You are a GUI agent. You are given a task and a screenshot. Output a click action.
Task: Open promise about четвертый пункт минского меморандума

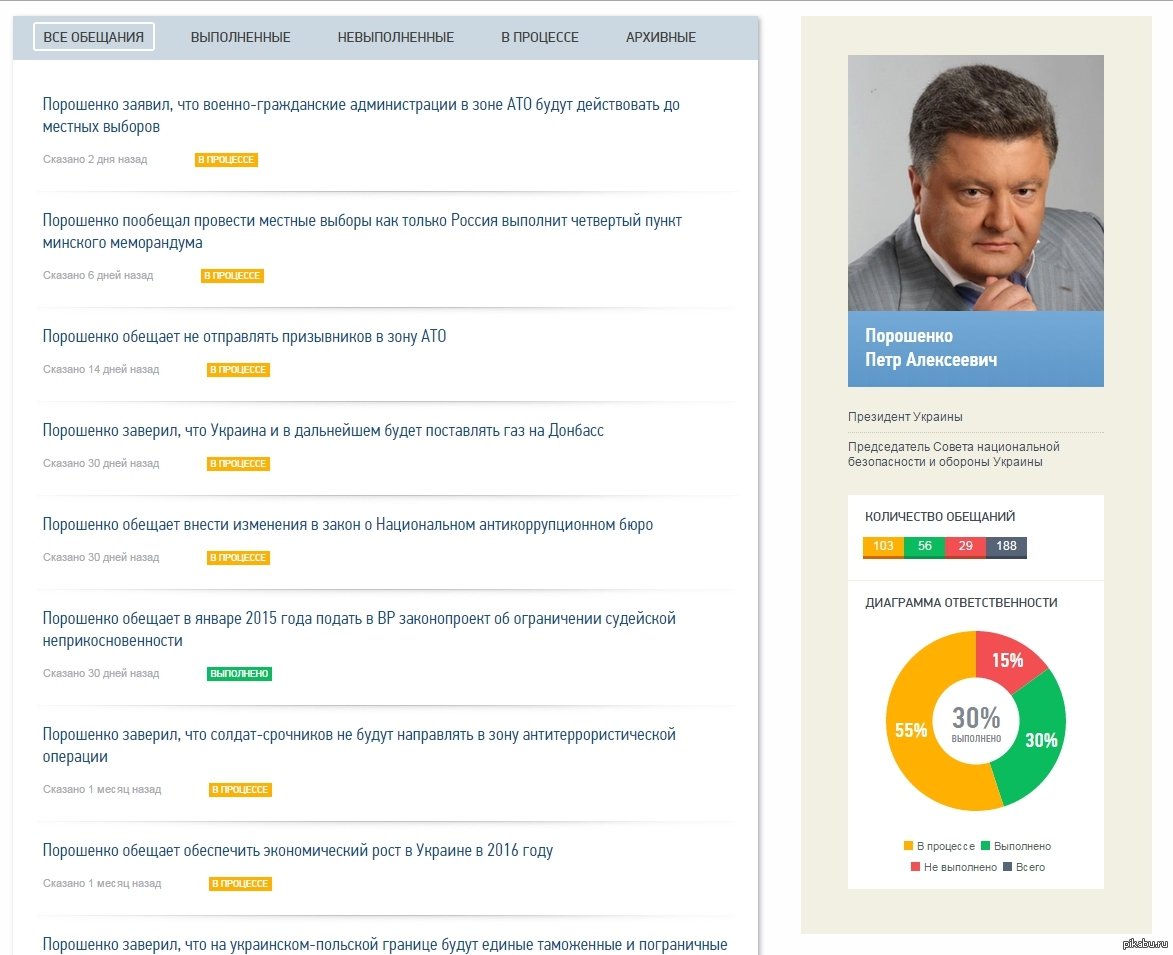(362, 231)
